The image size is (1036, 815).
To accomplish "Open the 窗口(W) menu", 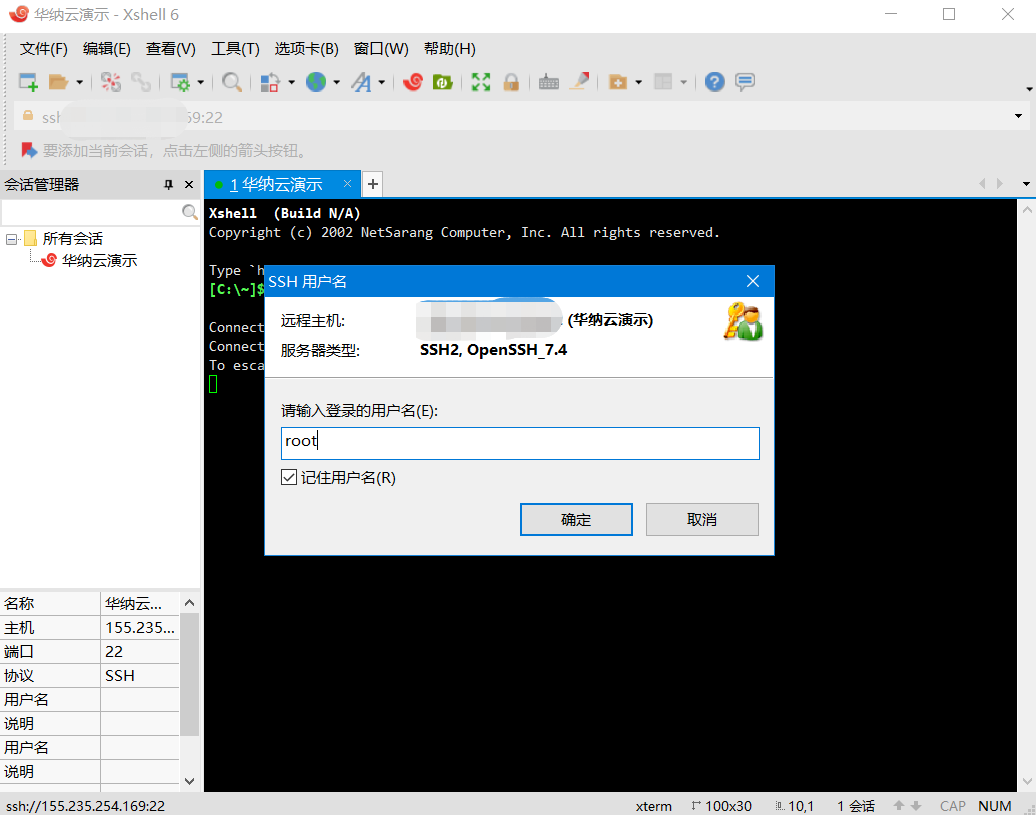I will pos(381,49).
